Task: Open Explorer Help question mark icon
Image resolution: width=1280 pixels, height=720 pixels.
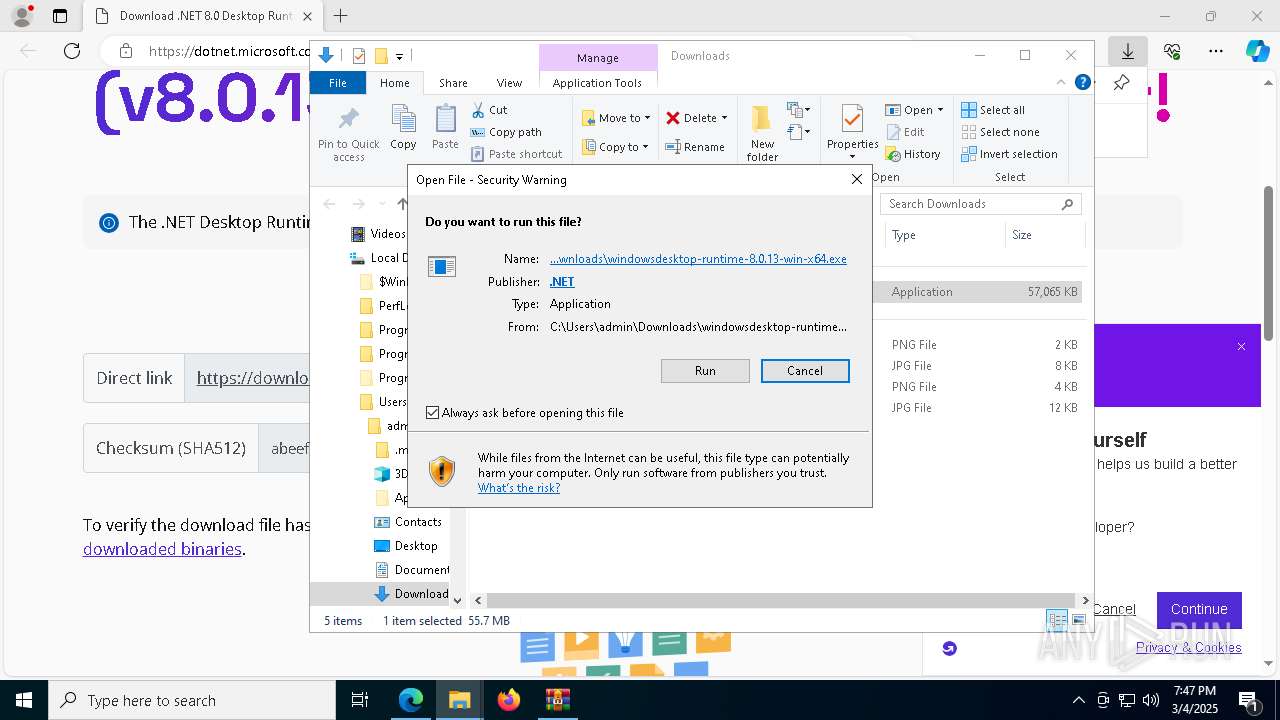Action: [x=1082, y=83]
